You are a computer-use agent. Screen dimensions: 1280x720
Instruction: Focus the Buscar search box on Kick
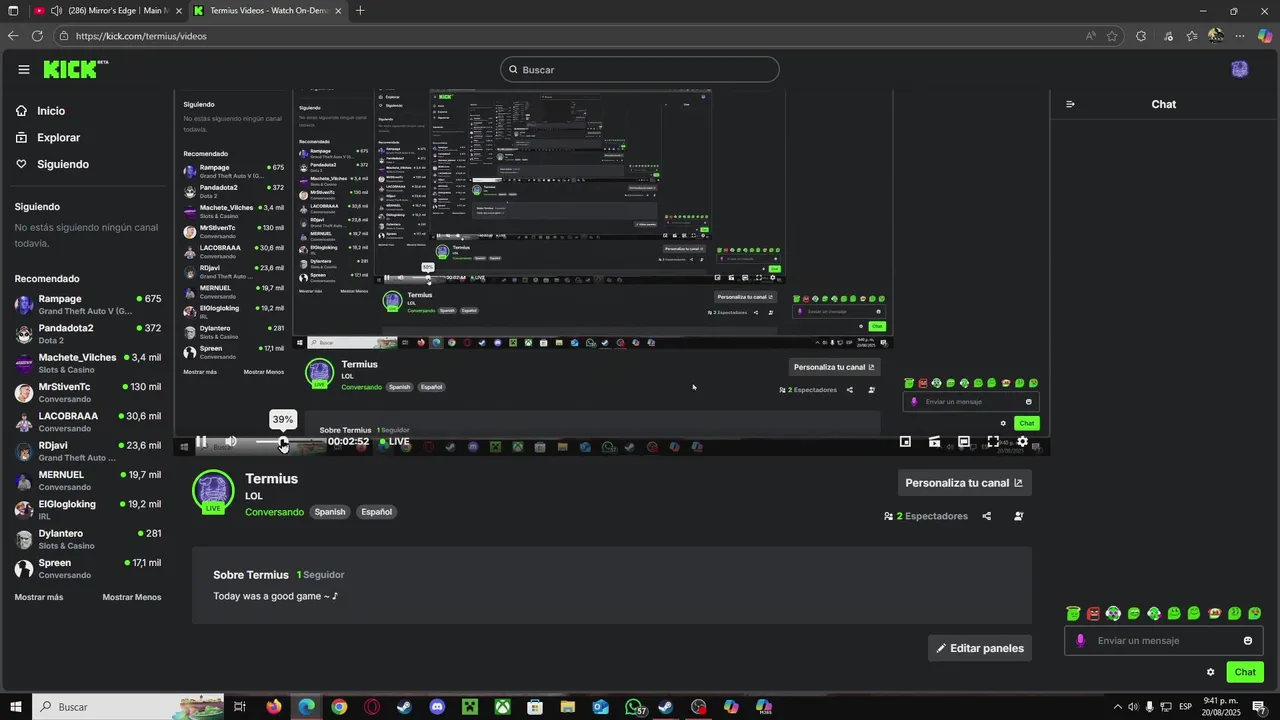(640, 69)
